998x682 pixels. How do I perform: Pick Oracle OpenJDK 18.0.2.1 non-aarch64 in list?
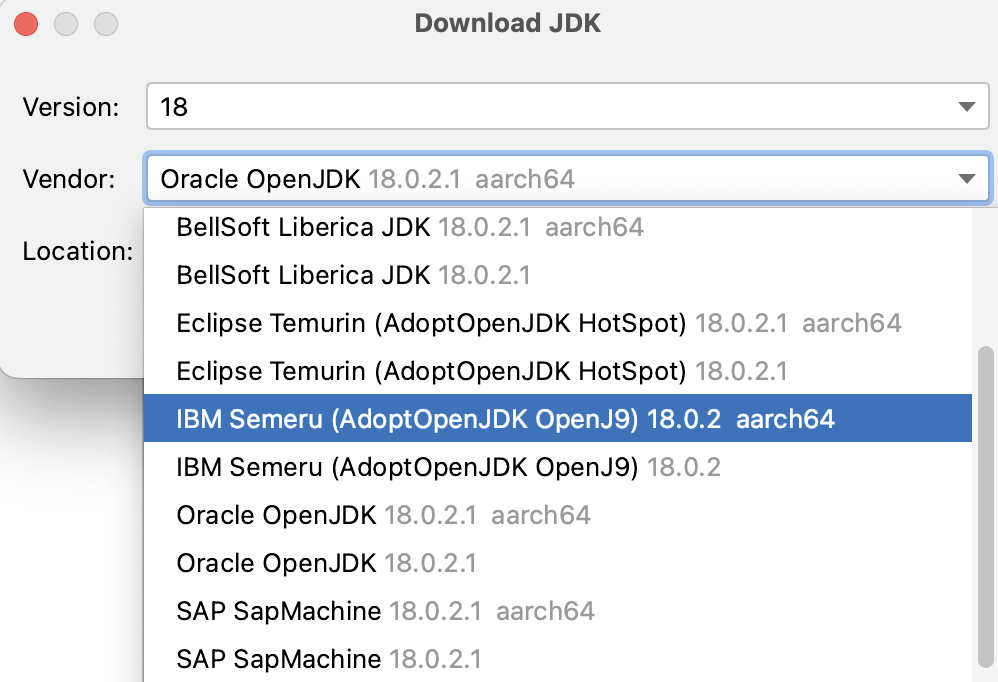click(x=326, y=563)
